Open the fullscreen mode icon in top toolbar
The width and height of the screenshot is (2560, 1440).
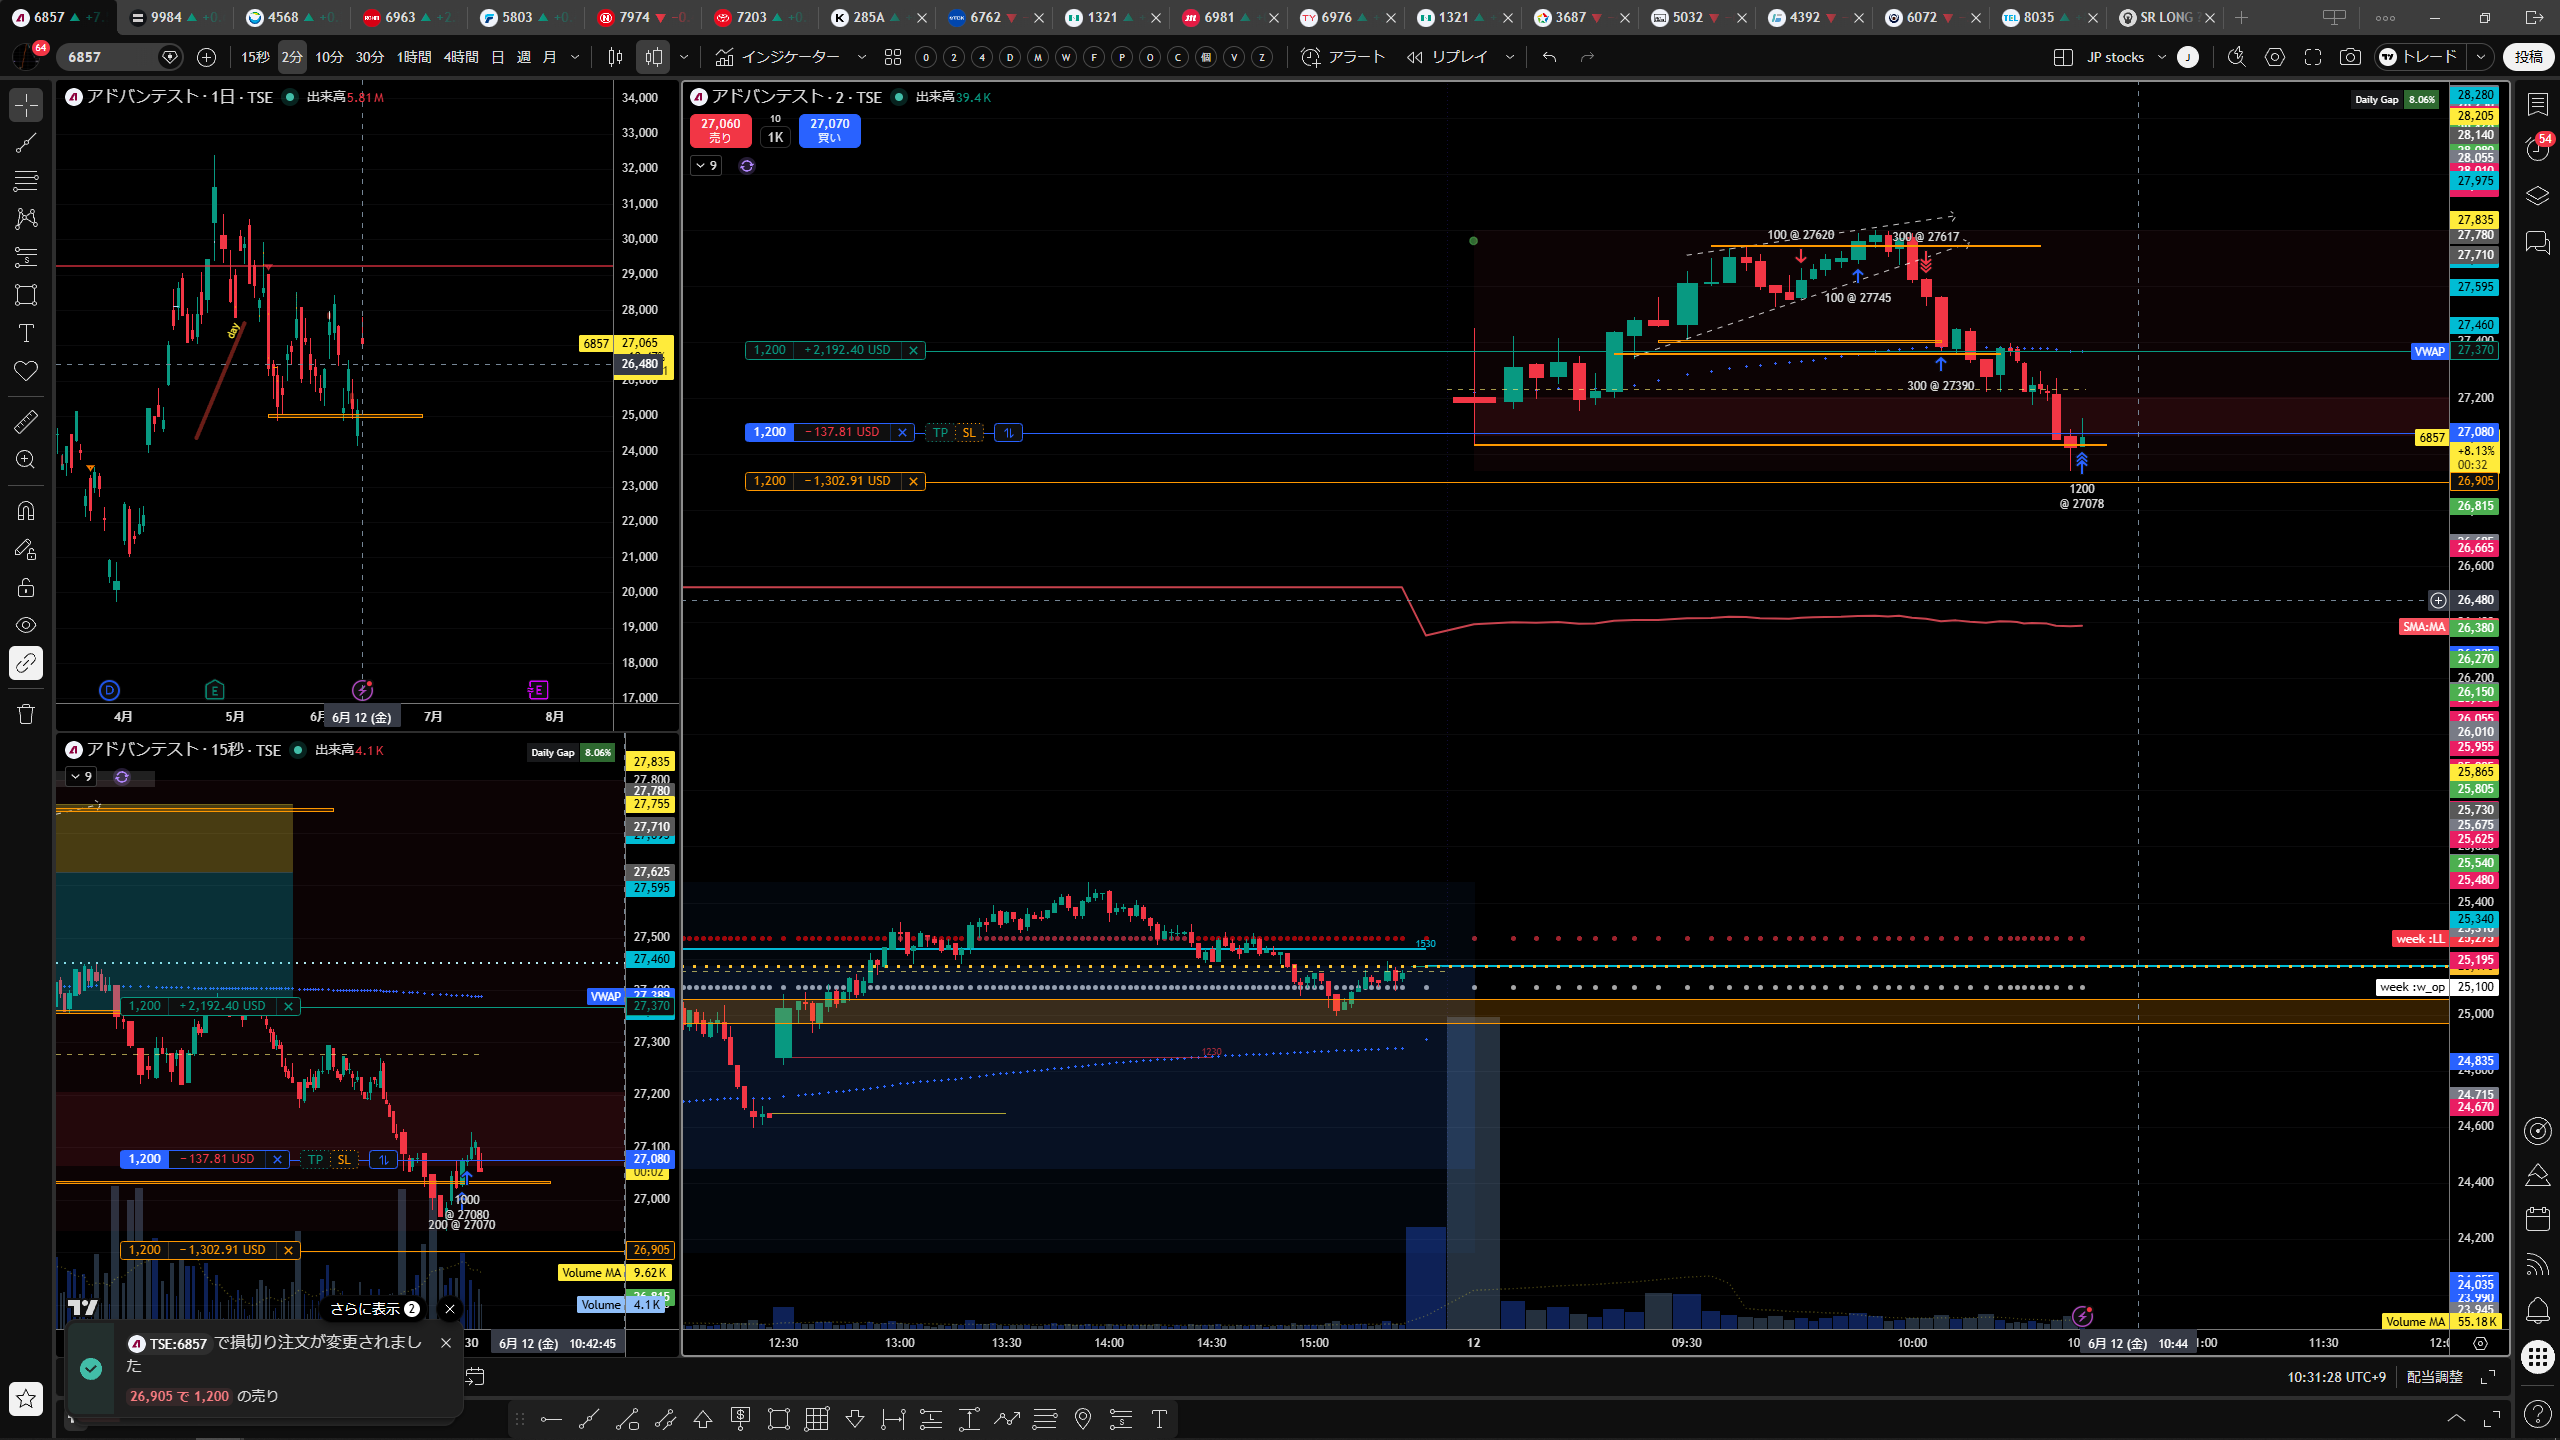click(2313, 57)
